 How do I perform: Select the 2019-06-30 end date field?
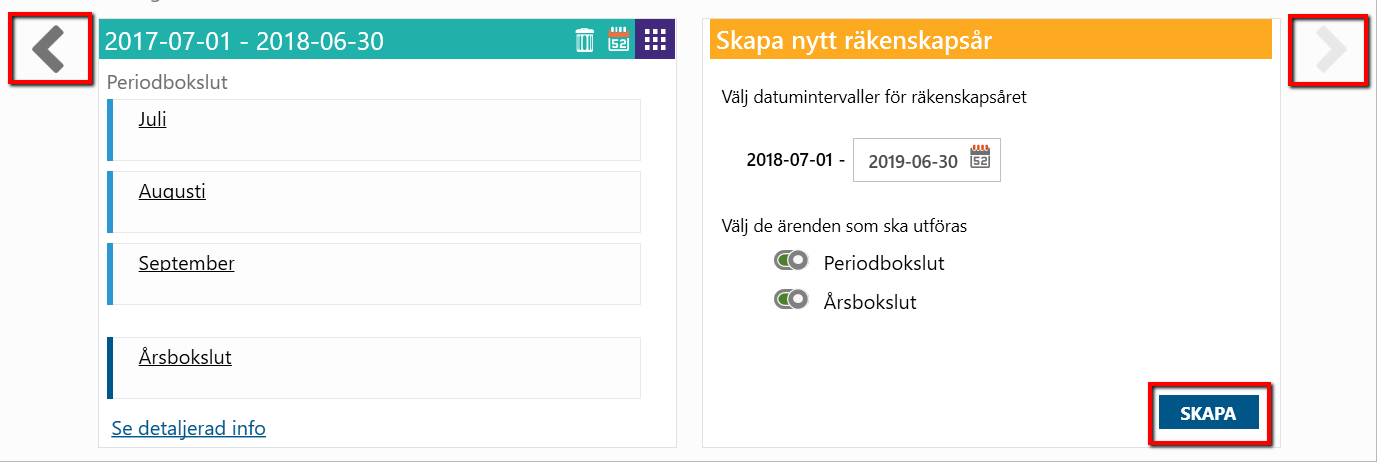pyautogui.click(x=926, y=160)
